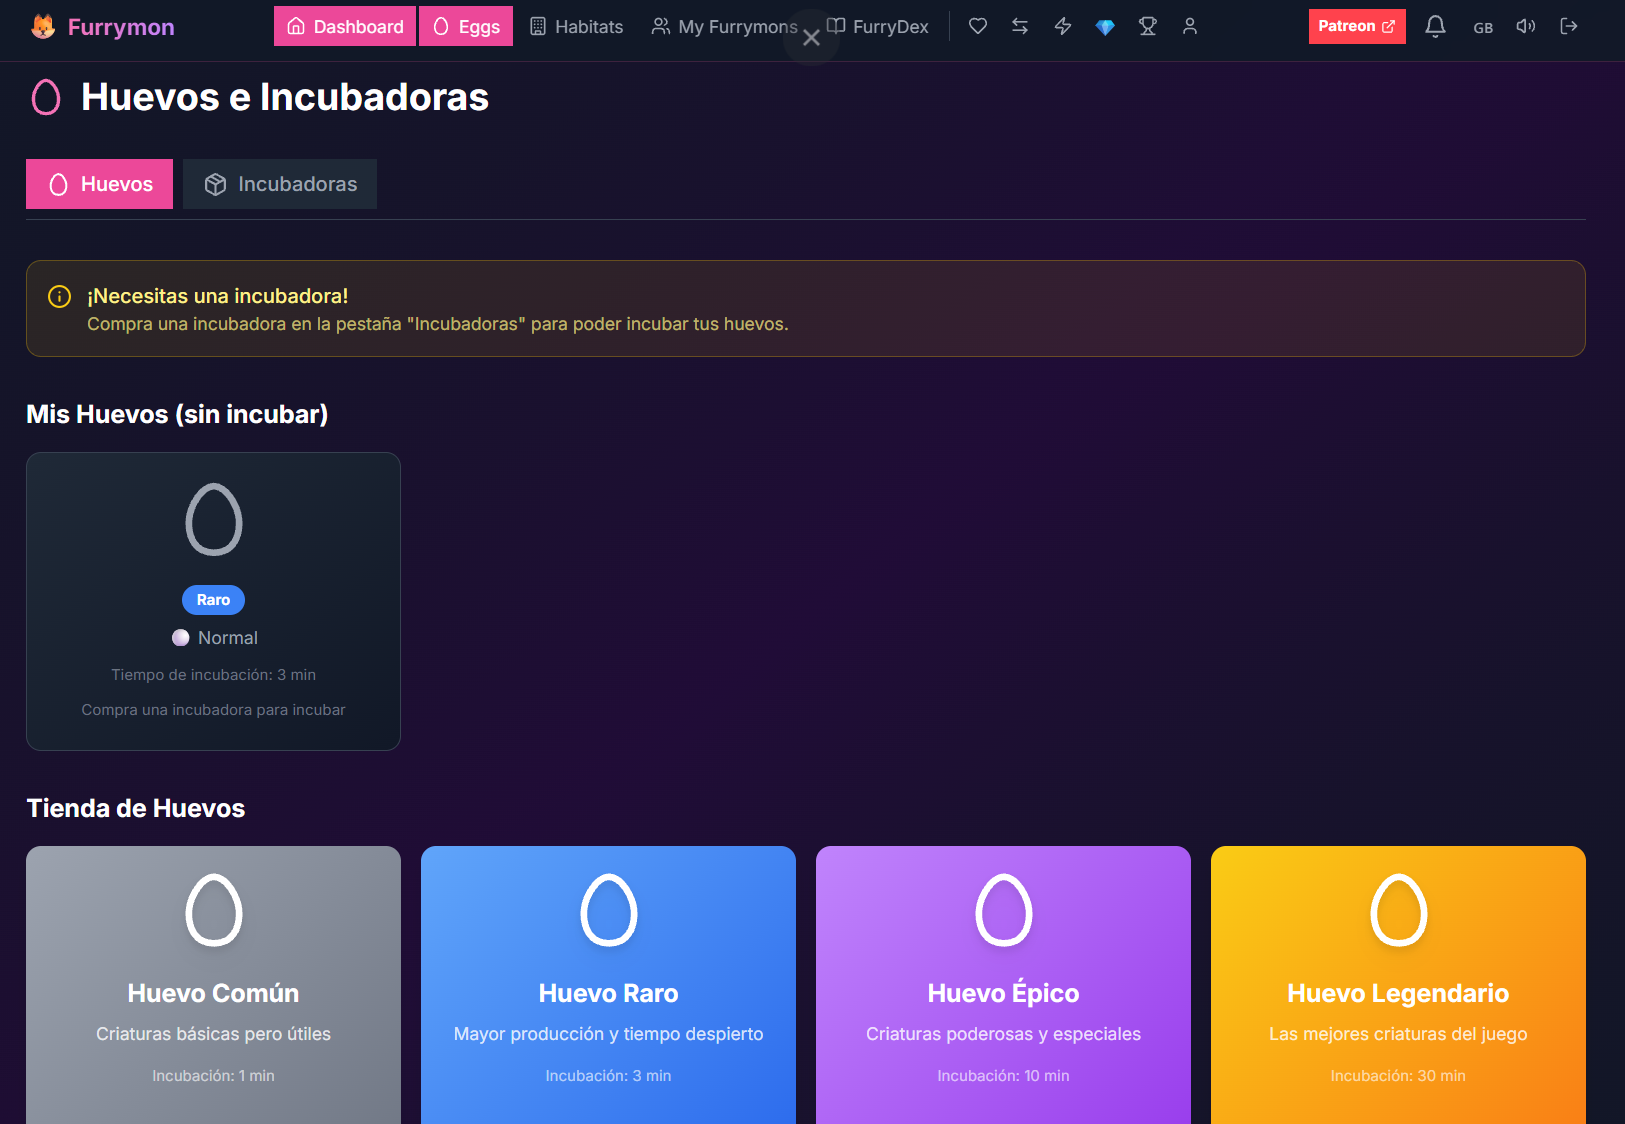
Task: Dismiss the overlay with the X button
Action: pos(811,38)
